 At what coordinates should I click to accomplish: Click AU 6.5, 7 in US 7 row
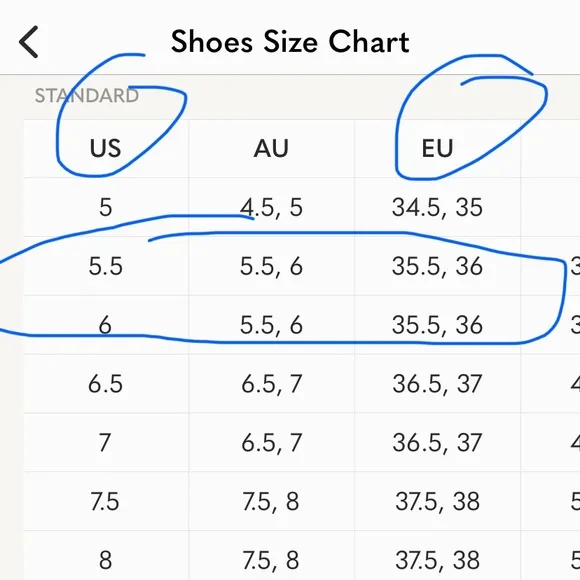[x=271, y=442]
